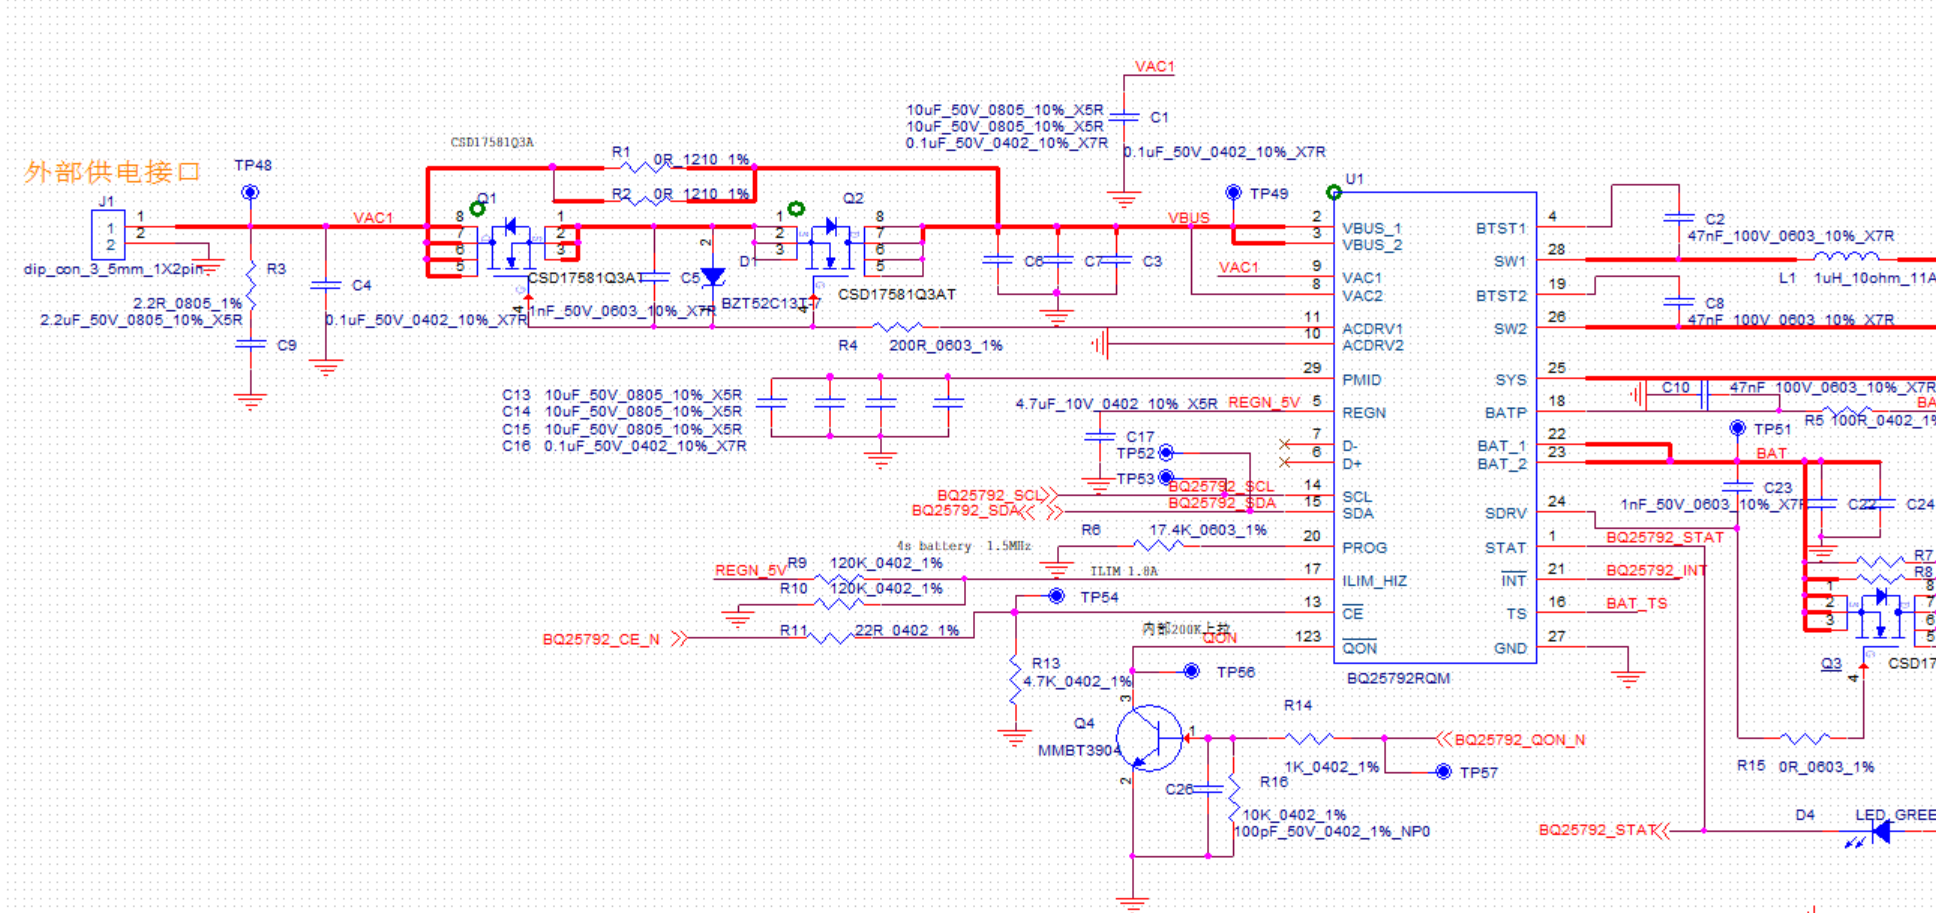Click the C4 capacitor symbol
Screen dimensions: 1936x913
326,286
